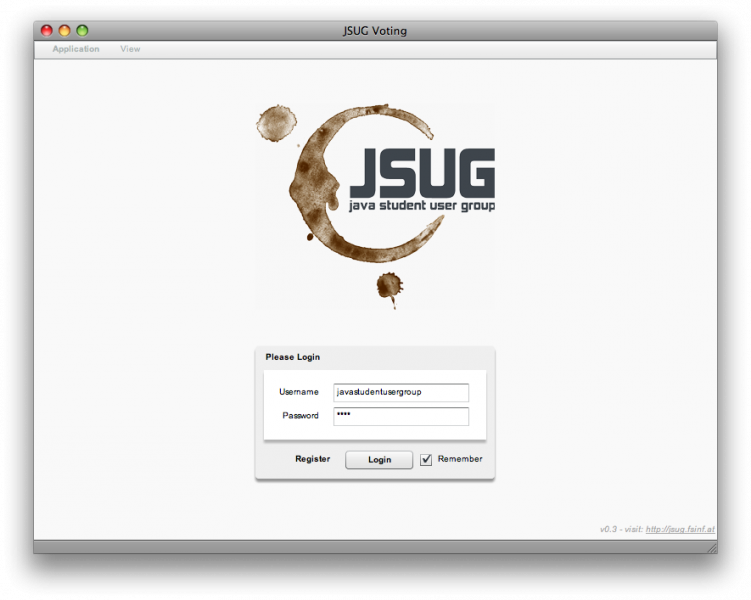Screen dimensions: 751x600
Task: Click the 'Remember' label text
Action: [460, 459]
